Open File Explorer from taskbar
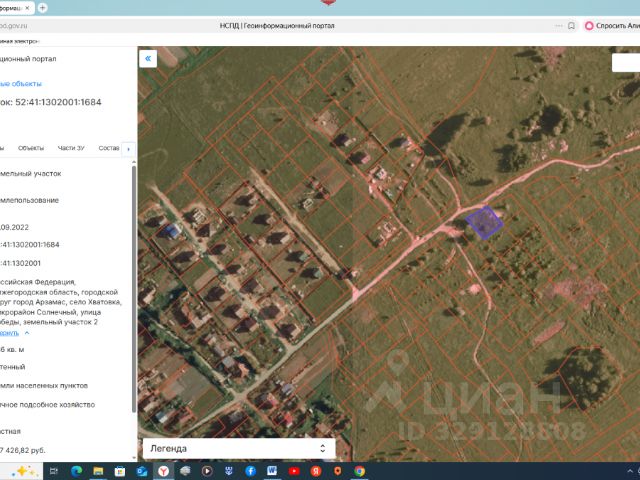The image size is (640, 480). click(98, 471)
